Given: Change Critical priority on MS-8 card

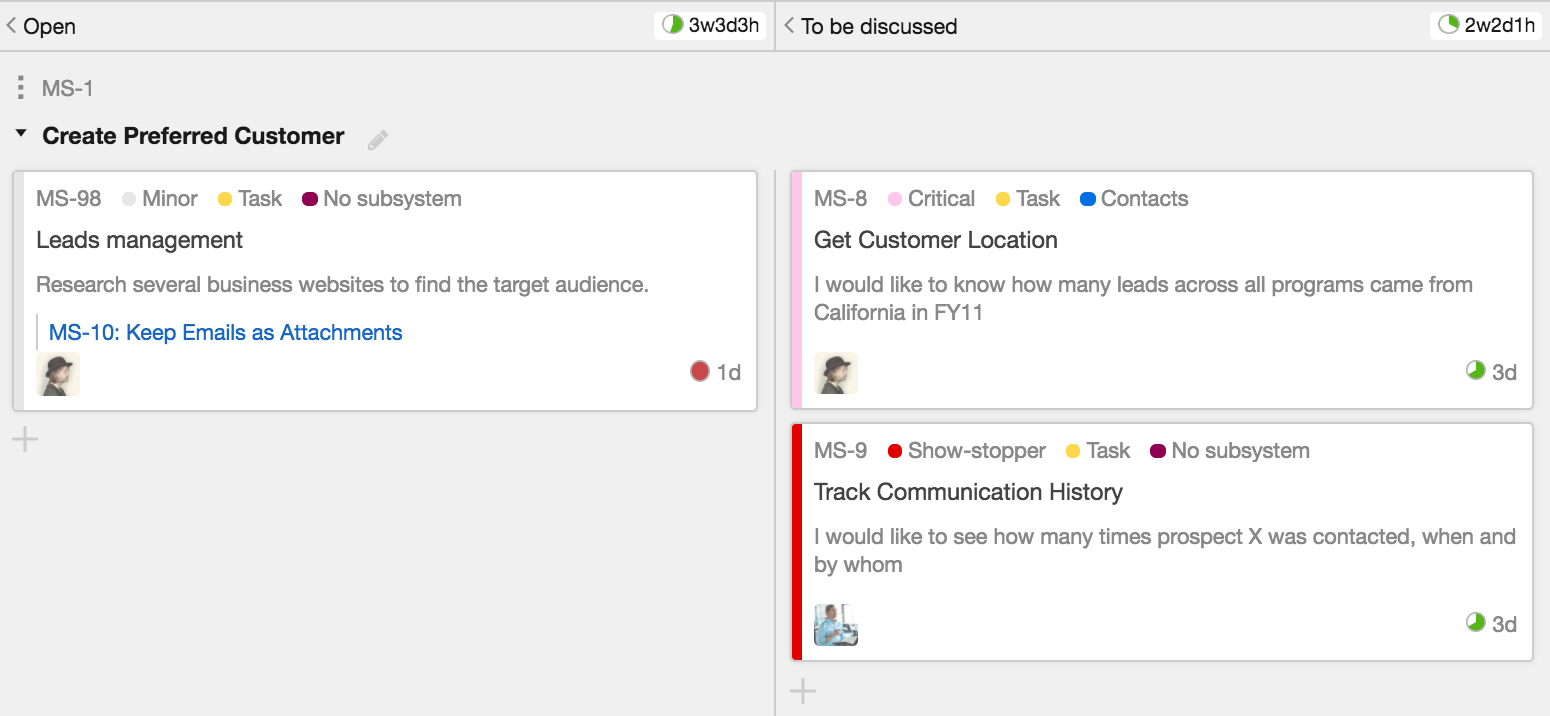Looking at the screenshot, I should click(931, 198).
